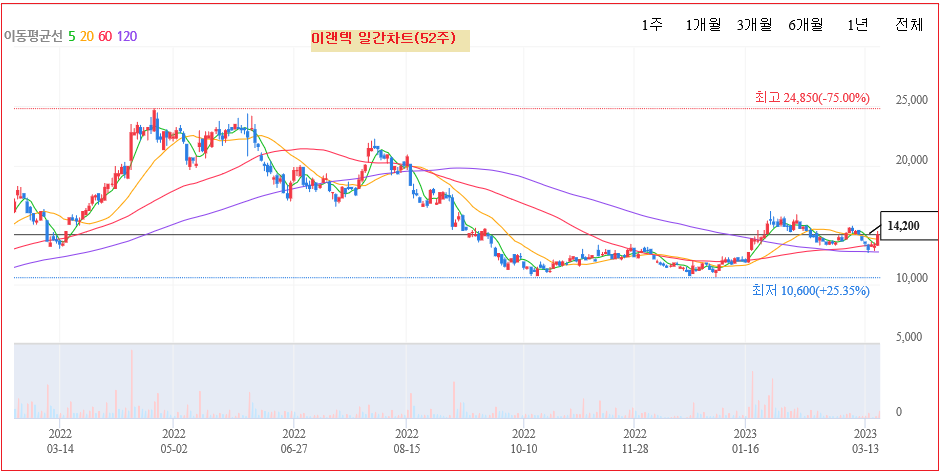The image size is (940, 475).
Task: Click the 2022 06-27 date label
Action: pos(294,440)
